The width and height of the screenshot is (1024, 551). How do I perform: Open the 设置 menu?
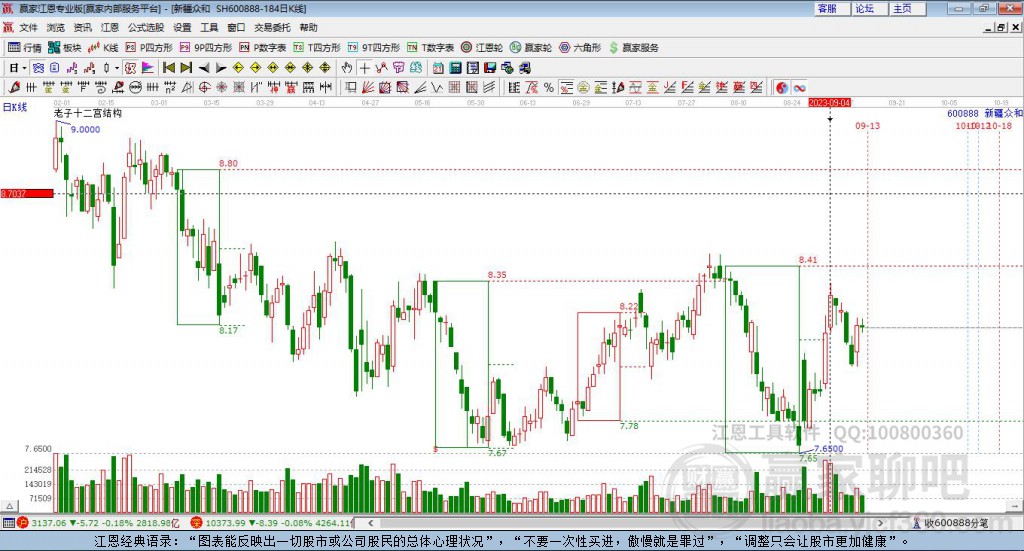pos(182,27)
